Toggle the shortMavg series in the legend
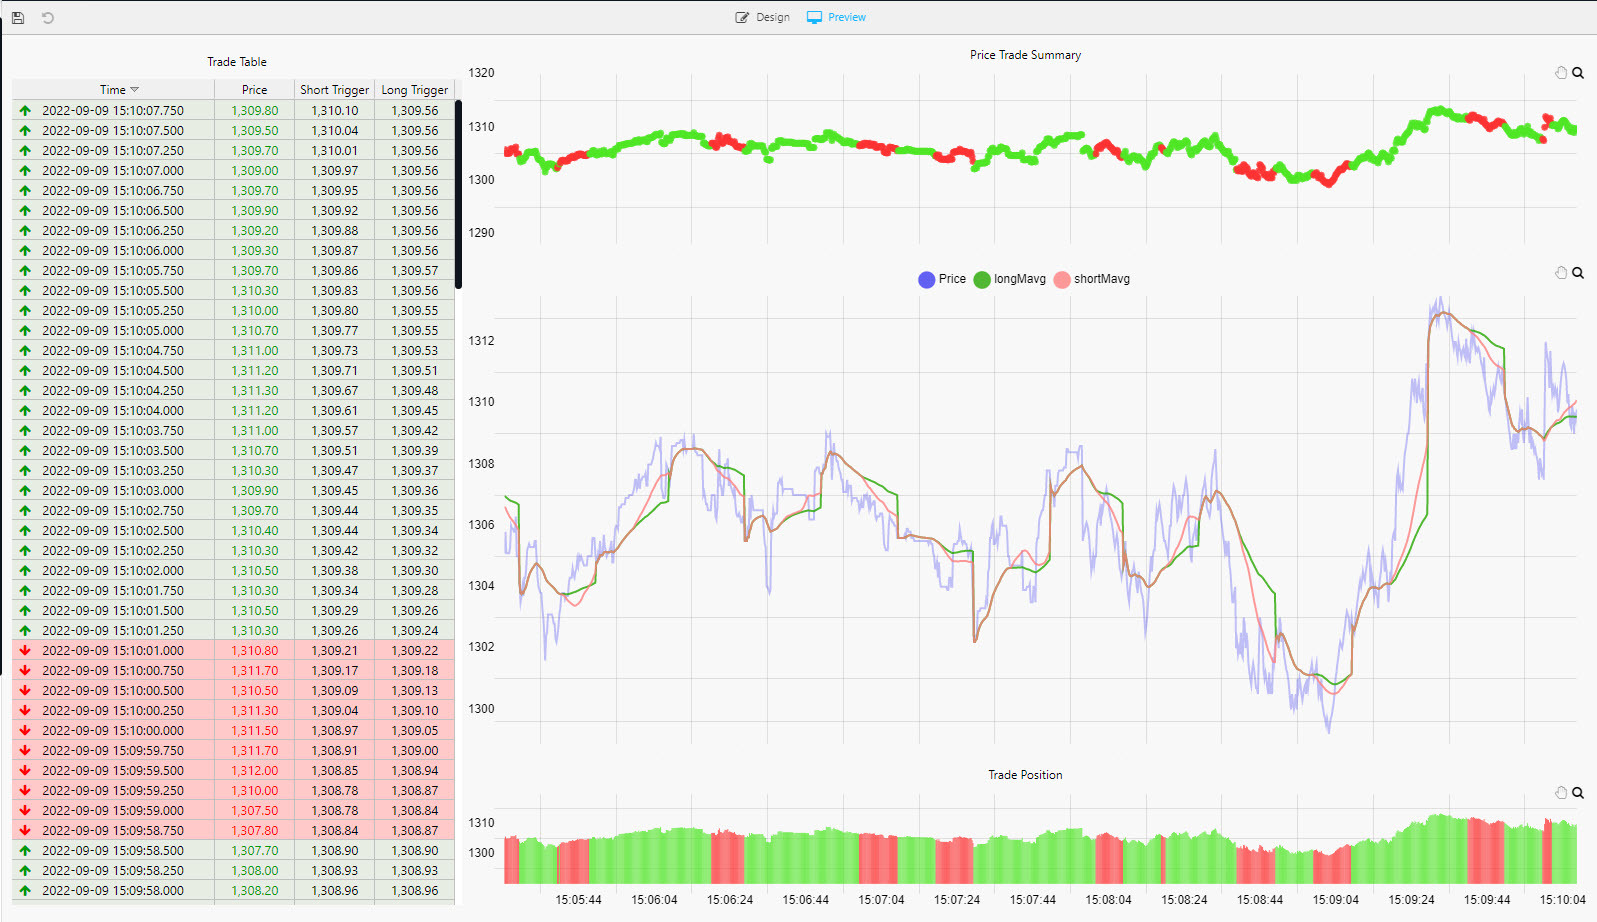Viewport: 1597px width, 922px height. point(1092,279)
